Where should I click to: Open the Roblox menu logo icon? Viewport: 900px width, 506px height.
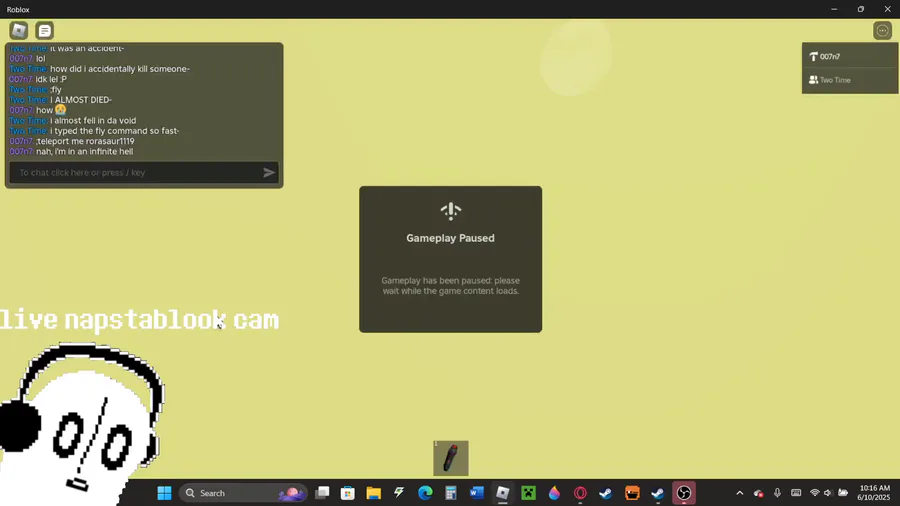coord(18,30)
